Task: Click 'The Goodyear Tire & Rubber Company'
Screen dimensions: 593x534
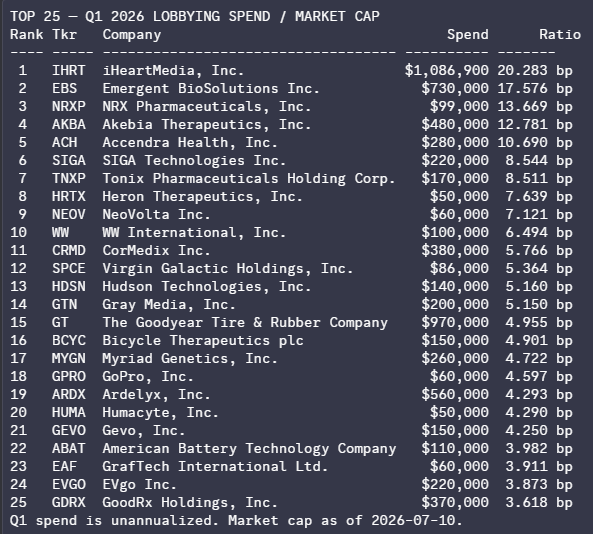Action: click(x=245, y=323)
